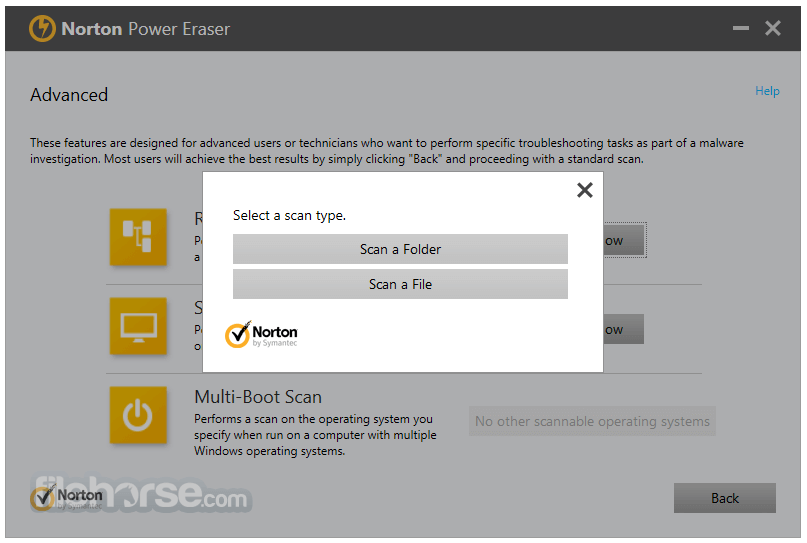Click the Multi-Boot Scan description text

pos(315,435)
